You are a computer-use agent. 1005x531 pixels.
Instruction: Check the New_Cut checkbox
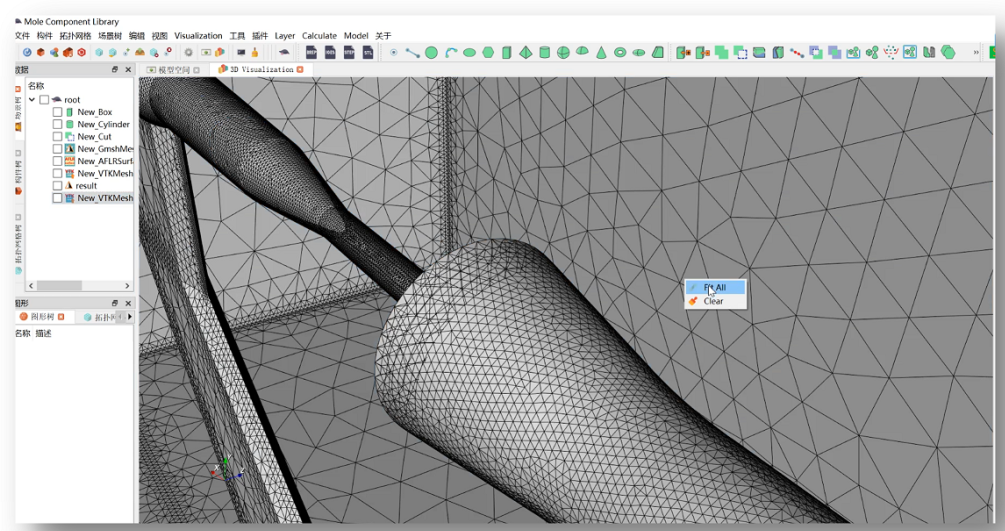point(58,137)
